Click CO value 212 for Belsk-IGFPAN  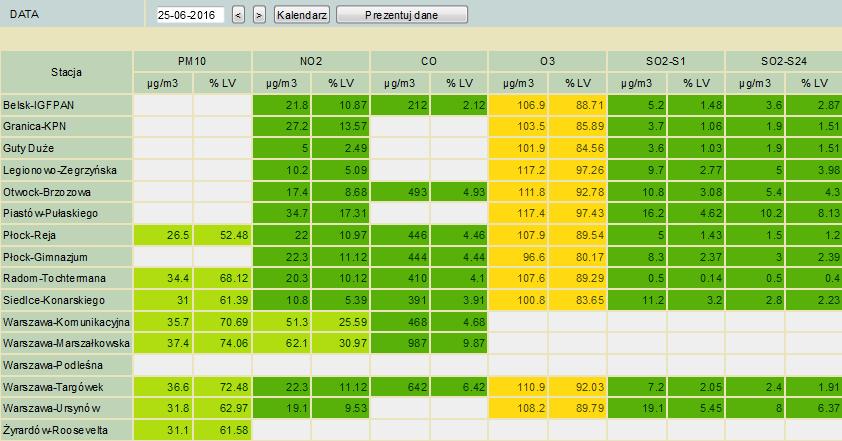(x=400, y=105)
